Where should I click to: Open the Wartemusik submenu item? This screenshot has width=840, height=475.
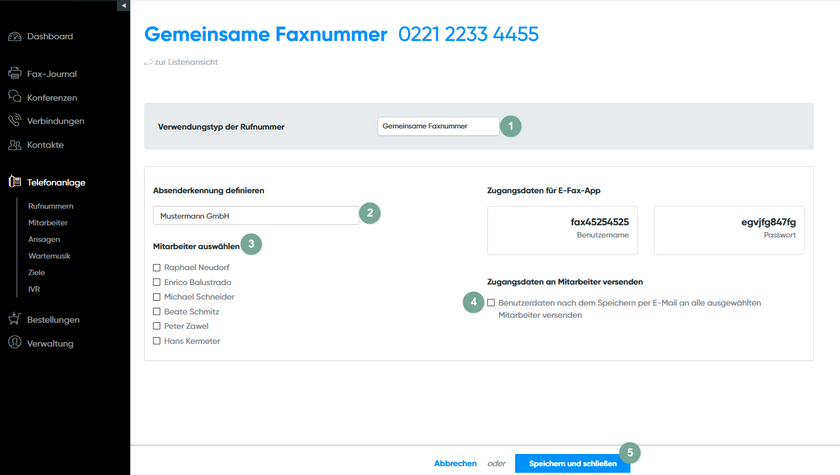pyautogui.click(x=49, y=256)
